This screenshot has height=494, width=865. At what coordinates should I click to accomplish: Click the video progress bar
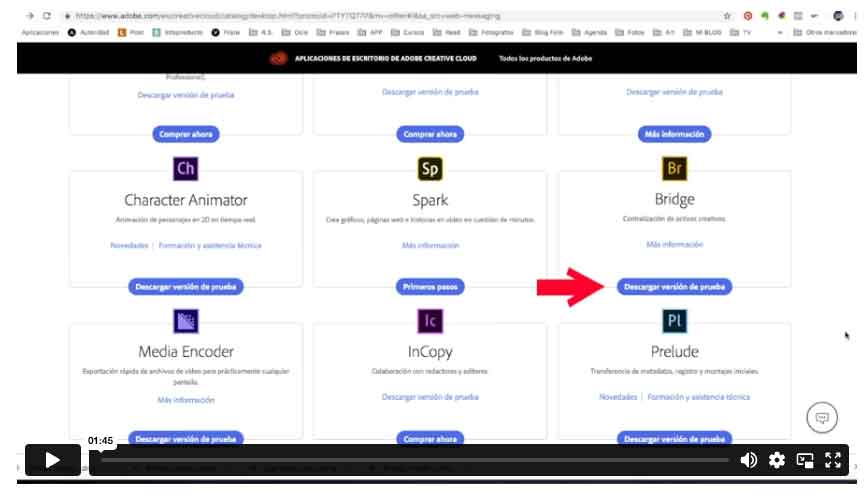click(x=414, y=460)
